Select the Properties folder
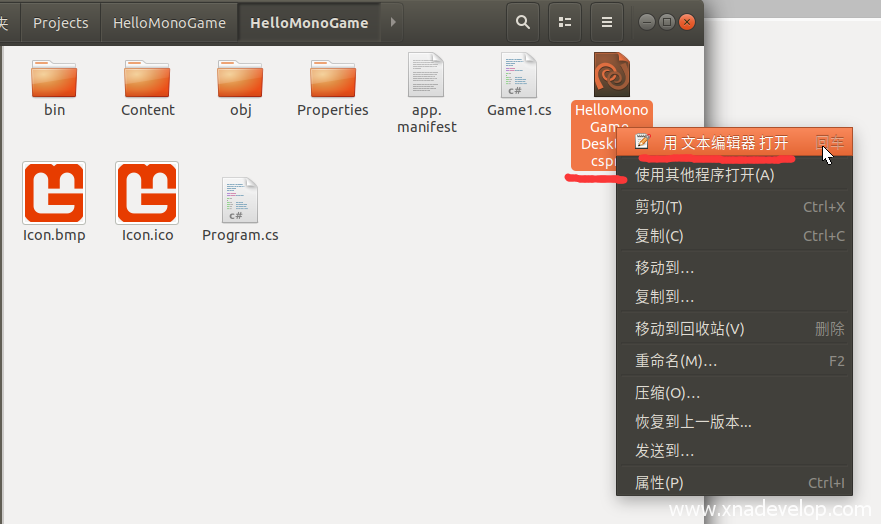 click(333, 78)
